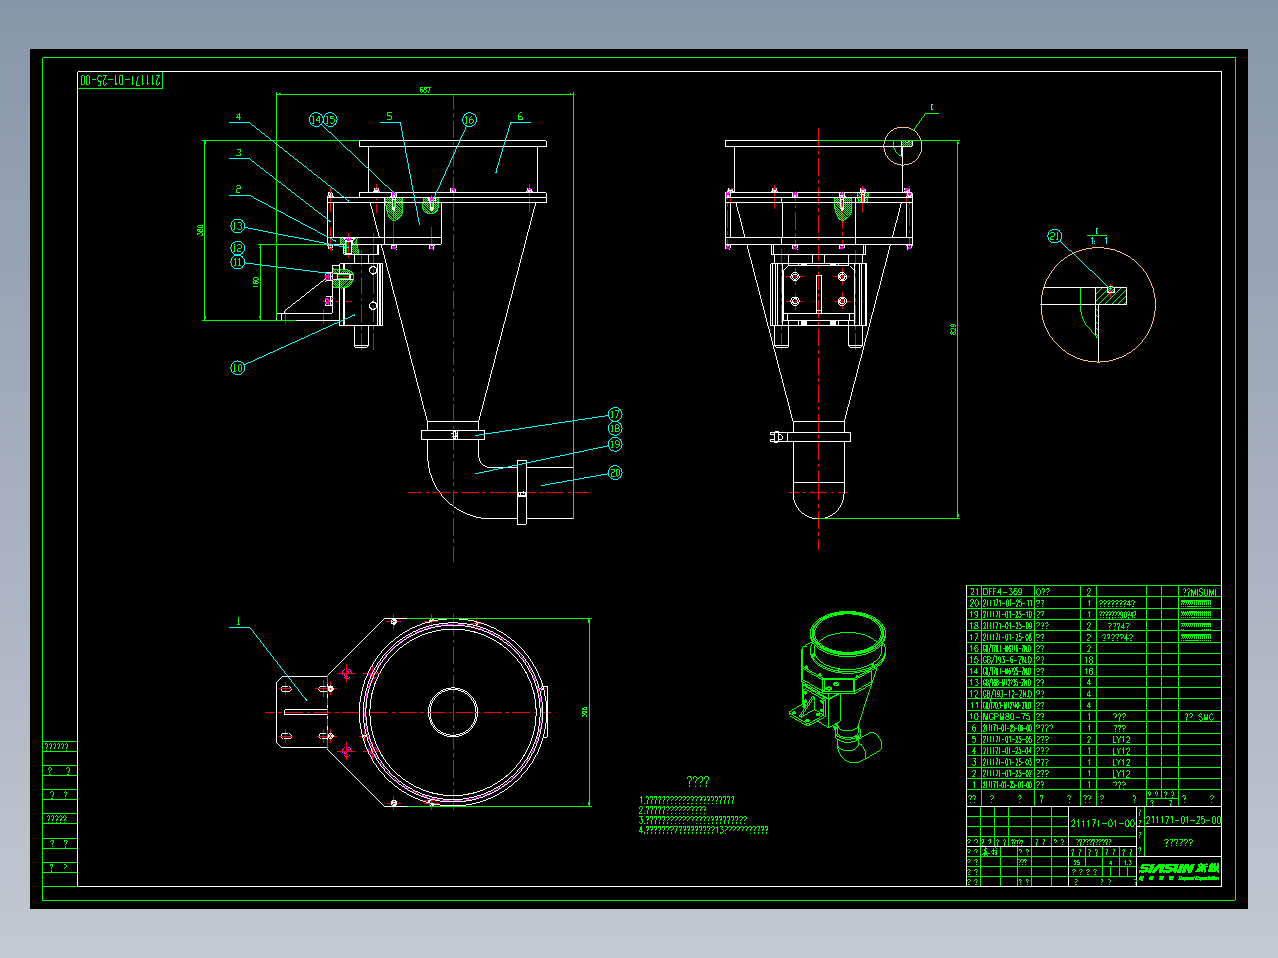Click mirrored drawing number in top-left box
Screen dimensions: 1278x958
click(121, 80)
